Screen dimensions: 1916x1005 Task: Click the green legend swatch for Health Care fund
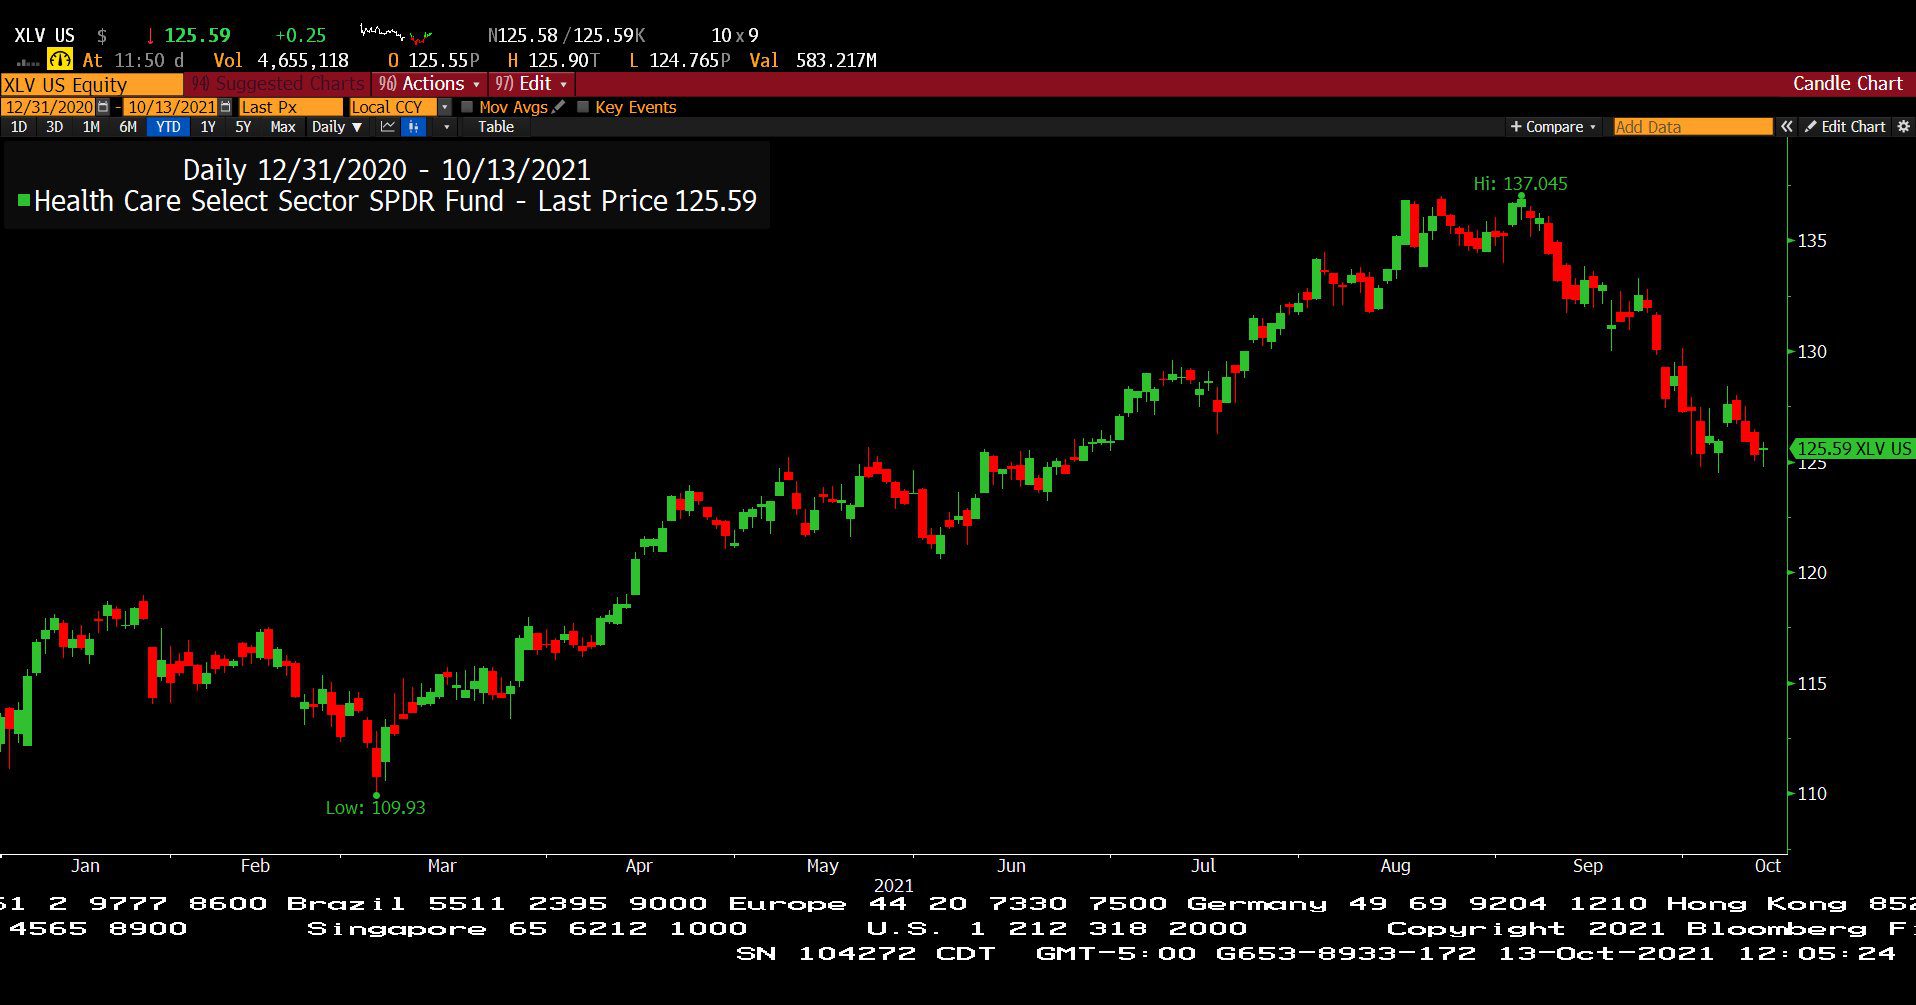(x=24, y=201)
